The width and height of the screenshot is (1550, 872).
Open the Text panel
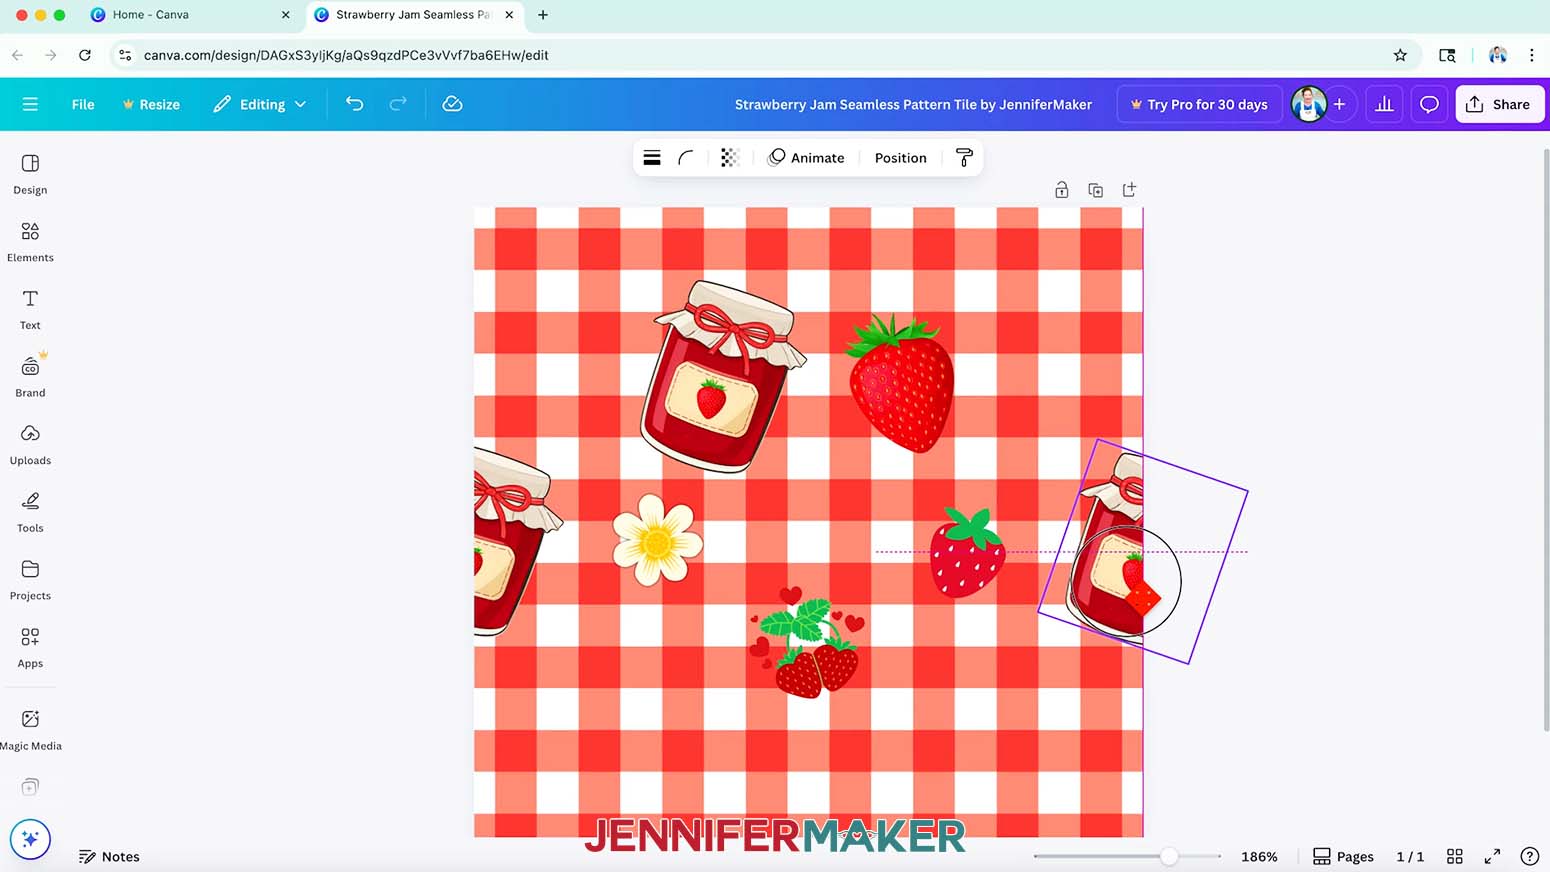[30, 310]
